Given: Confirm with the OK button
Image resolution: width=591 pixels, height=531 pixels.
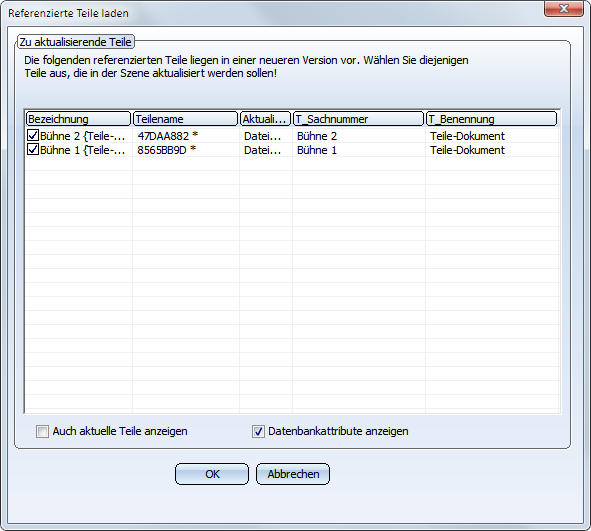Looking at the screenshot, I should [212, 474].
